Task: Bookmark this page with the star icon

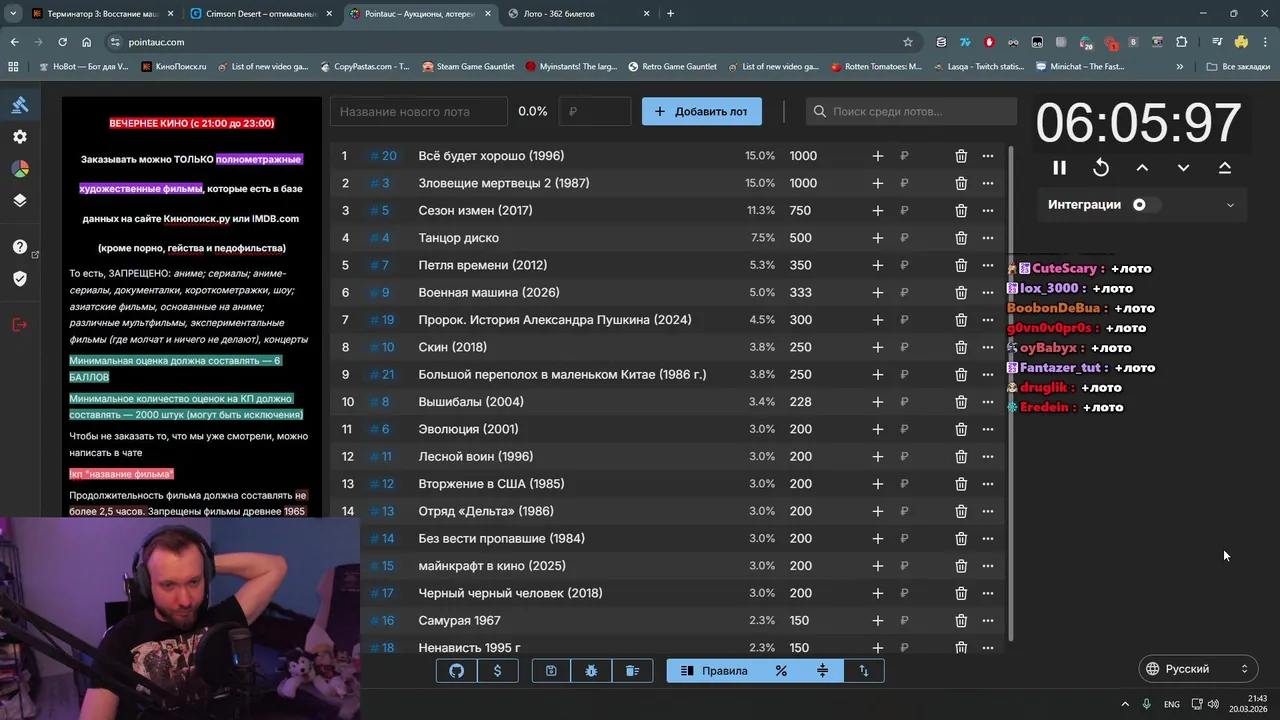Action: (x=908, y=42)
